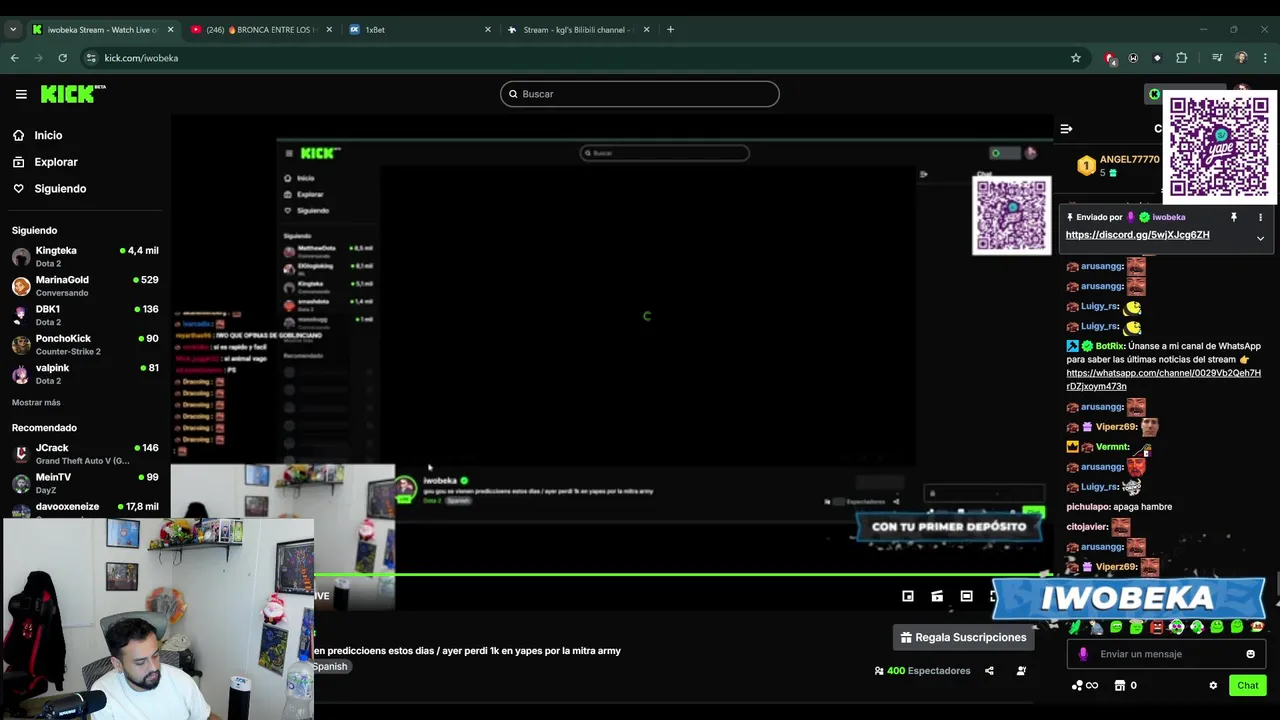Open PonchoKick's channel

click(85, 345)
